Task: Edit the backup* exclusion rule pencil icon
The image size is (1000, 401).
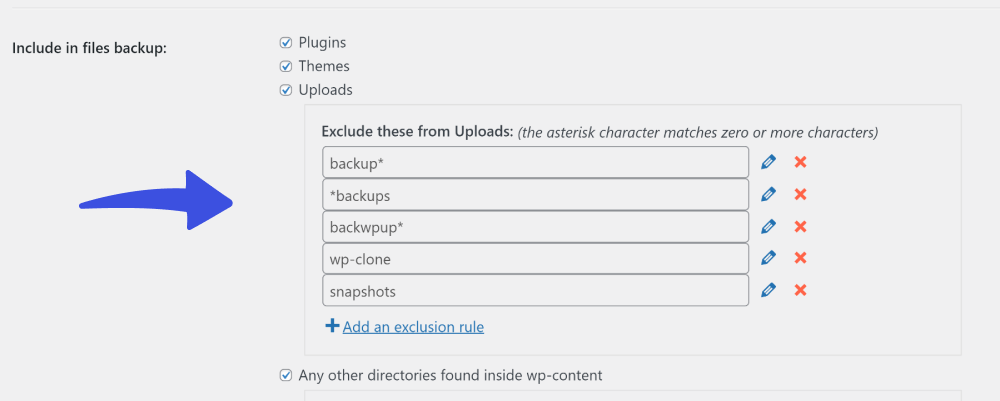Action: tap(768, 162)
